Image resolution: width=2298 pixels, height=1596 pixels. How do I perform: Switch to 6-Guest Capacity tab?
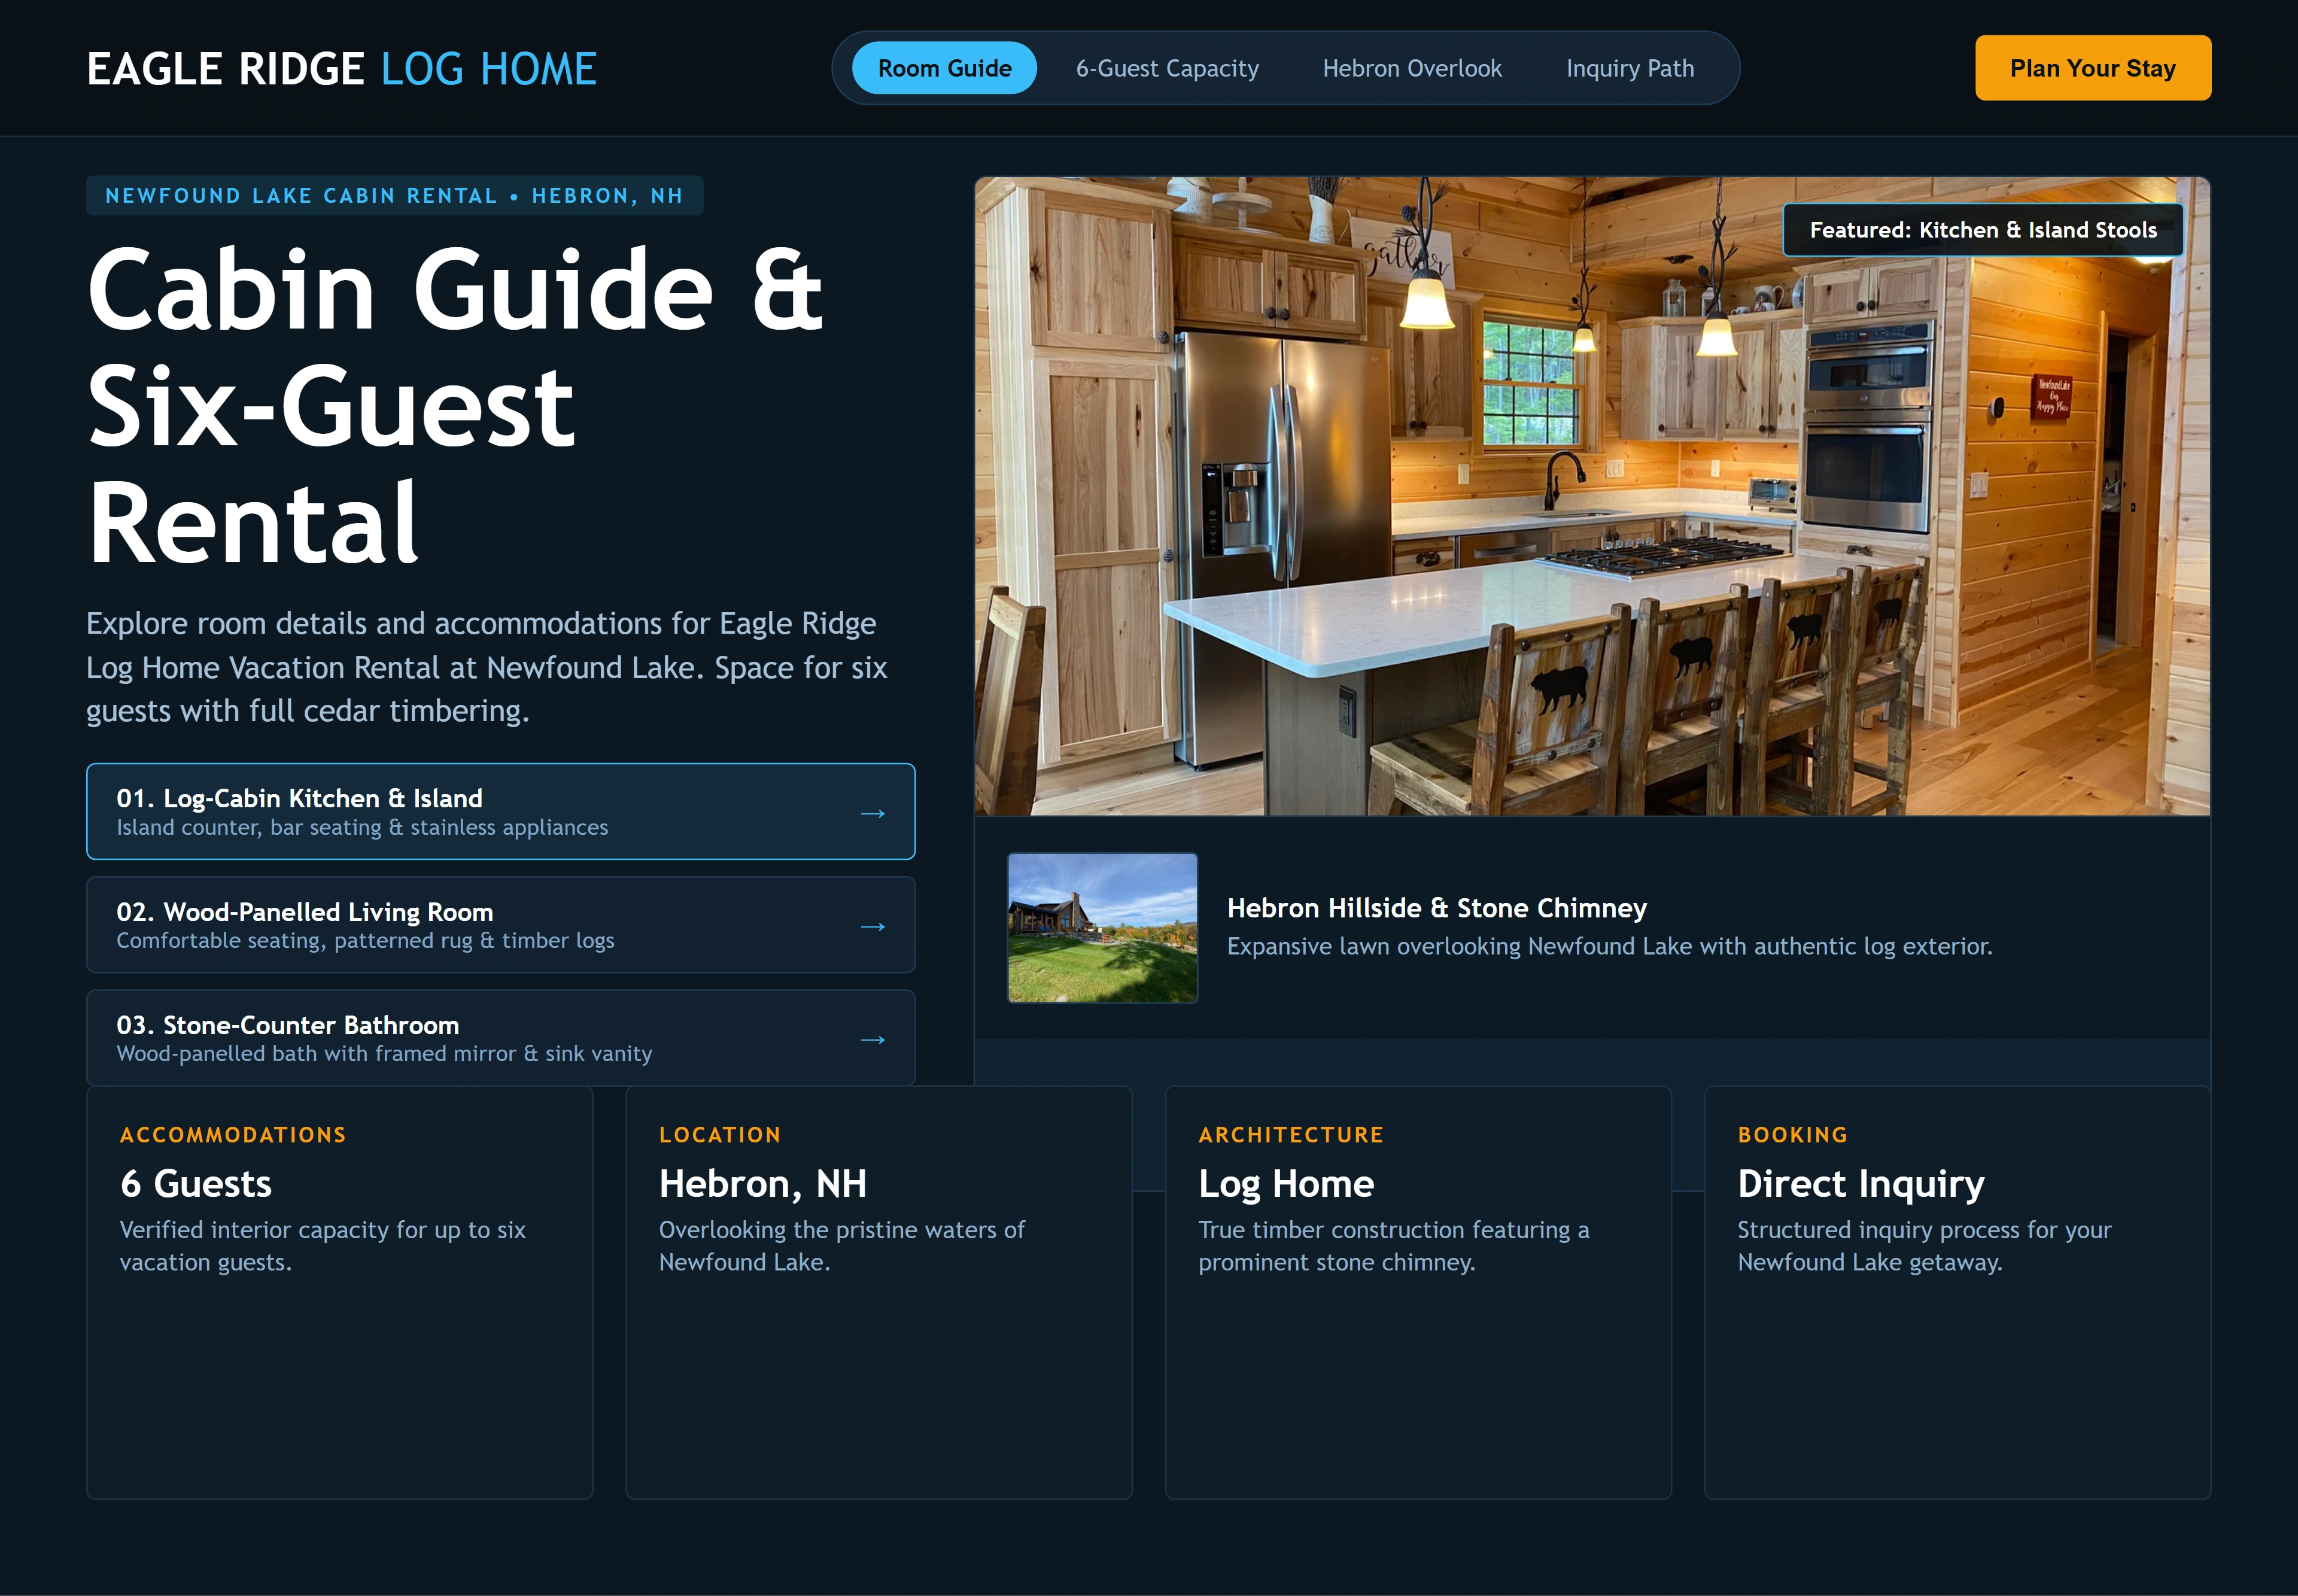click(x=1167, y=68)
